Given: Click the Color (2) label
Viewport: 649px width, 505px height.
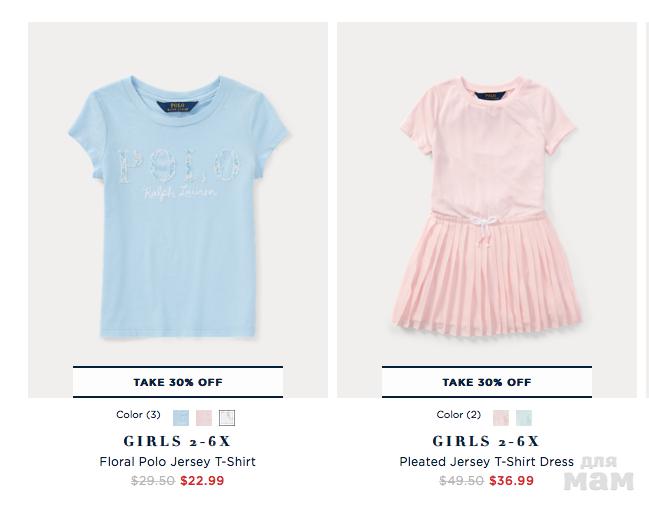Looking at the screenshot, I should point(459,415).
